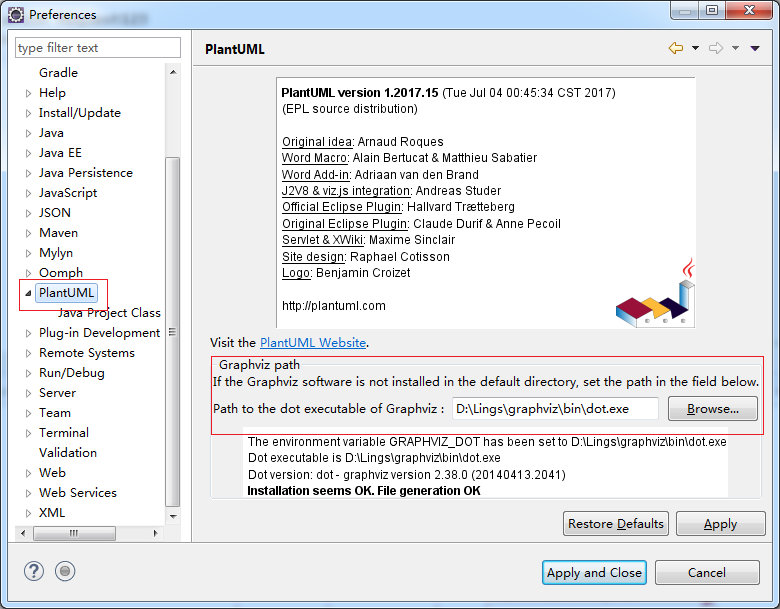Open the preferences page view menu
The height and width of the screenshot is (609, 780).
click(755, 48)
